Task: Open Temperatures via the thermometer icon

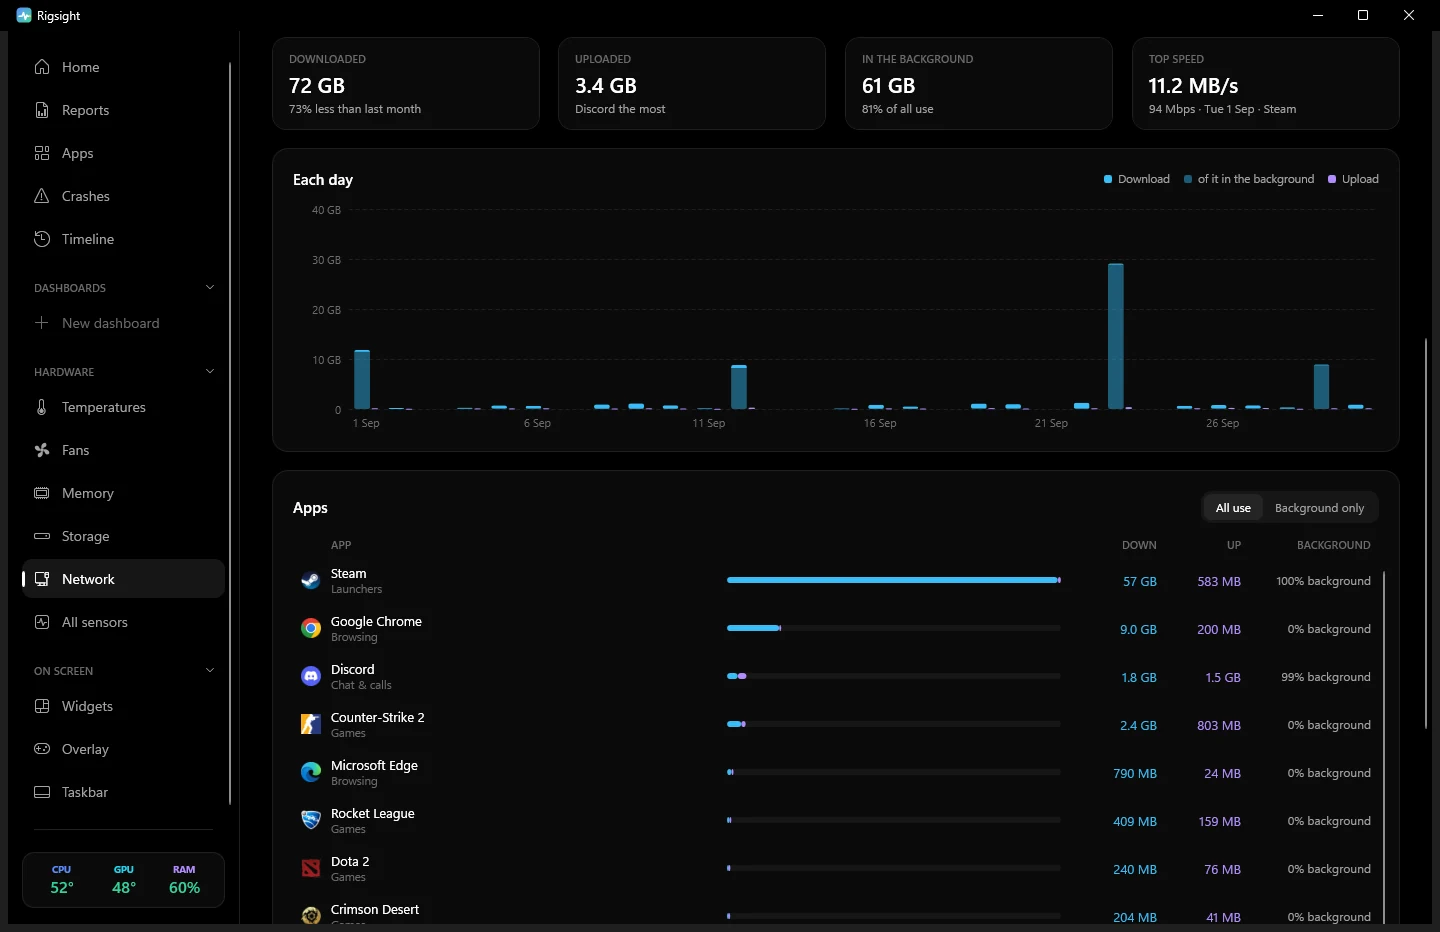Action: (42, 407)
